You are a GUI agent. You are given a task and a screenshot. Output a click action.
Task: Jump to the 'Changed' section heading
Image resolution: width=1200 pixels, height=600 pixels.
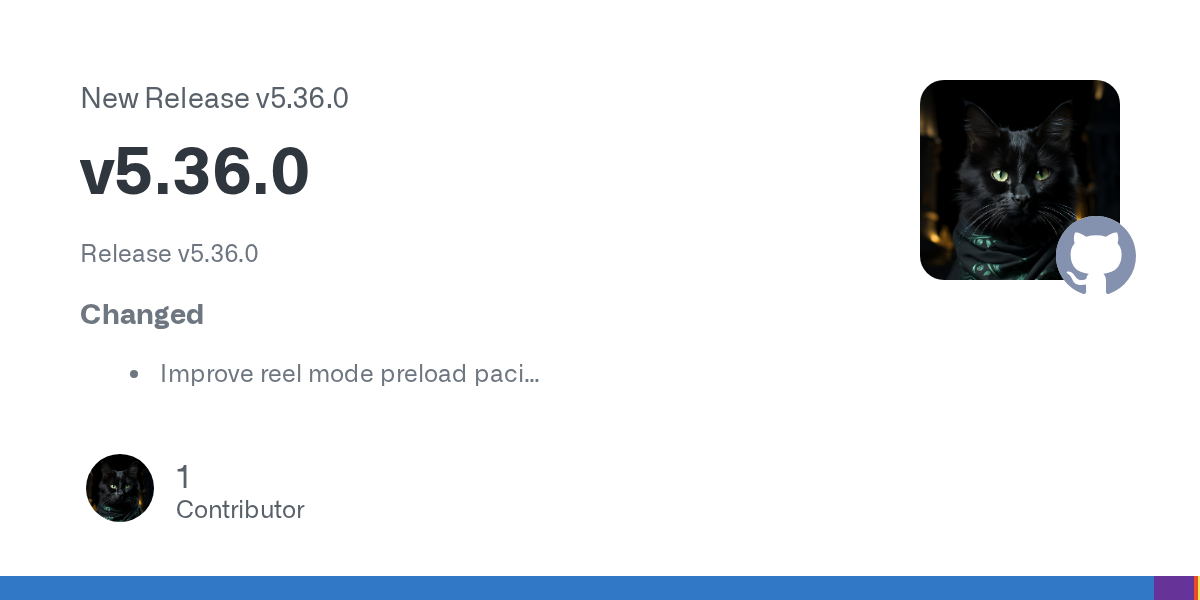[x=142, y=314]
